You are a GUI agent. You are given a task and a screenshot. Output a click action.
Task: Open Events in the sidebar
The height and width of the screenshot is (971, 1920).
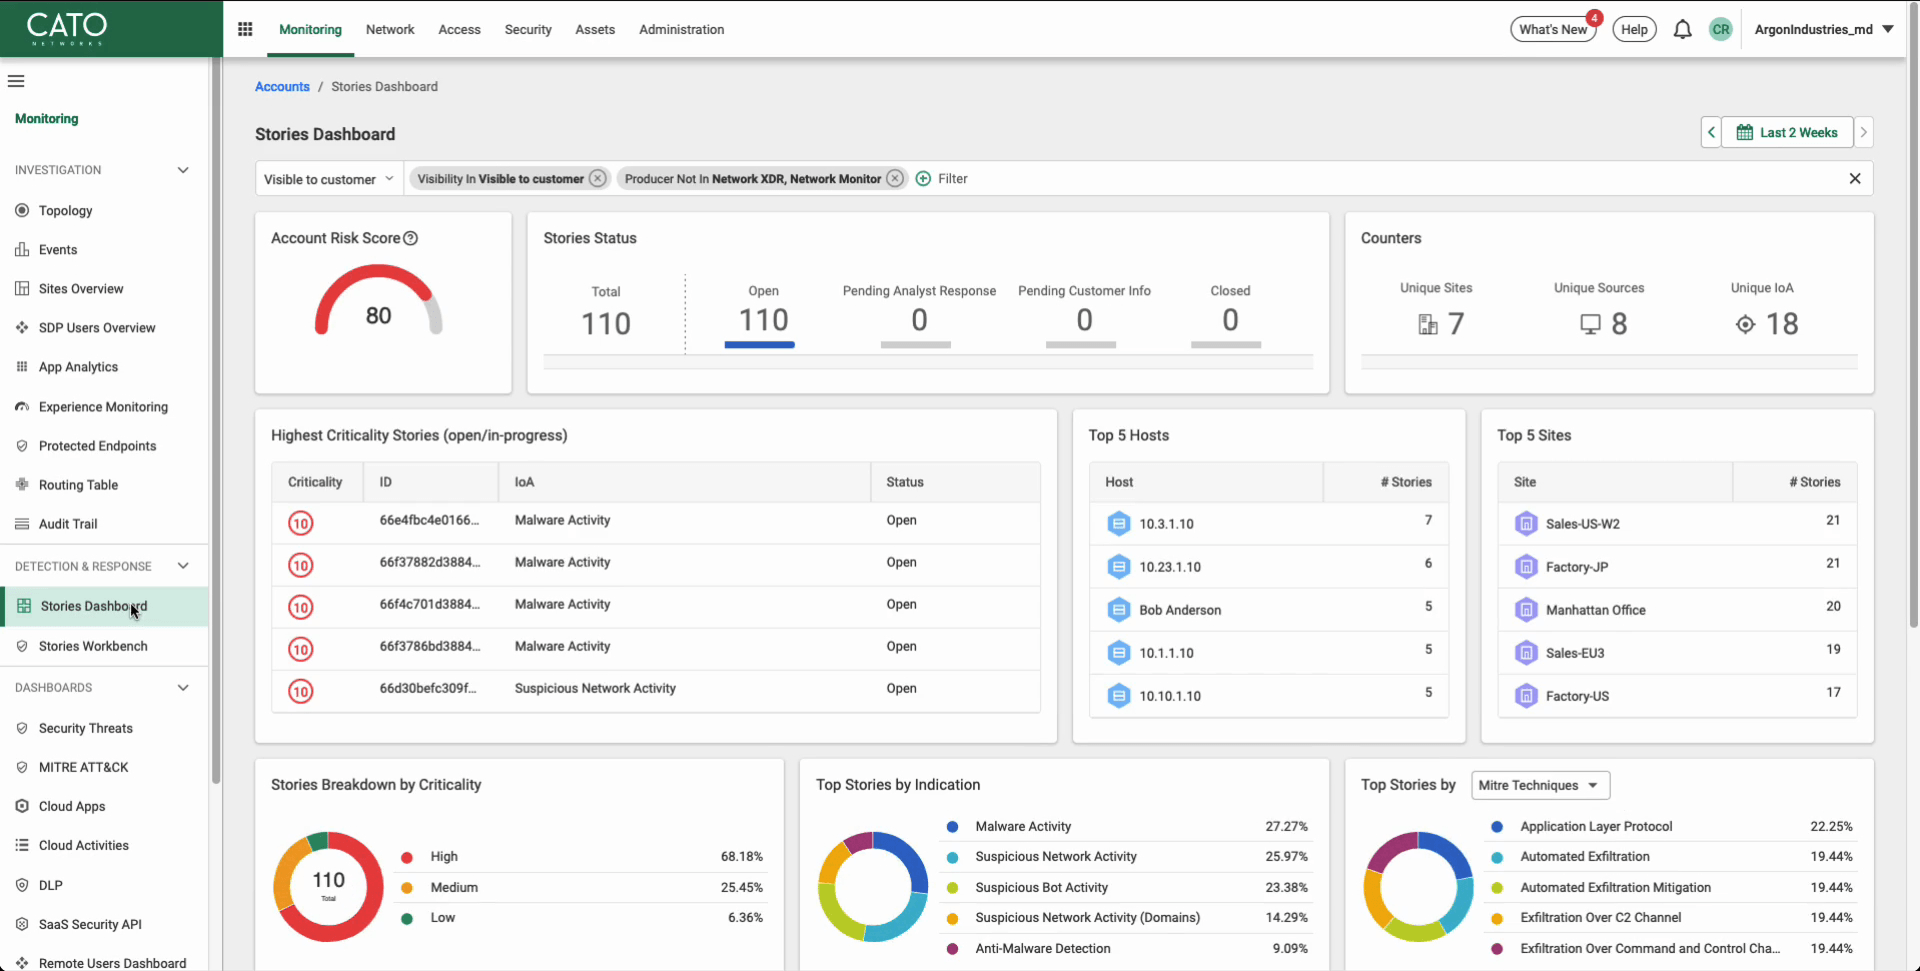click(57, 249)
